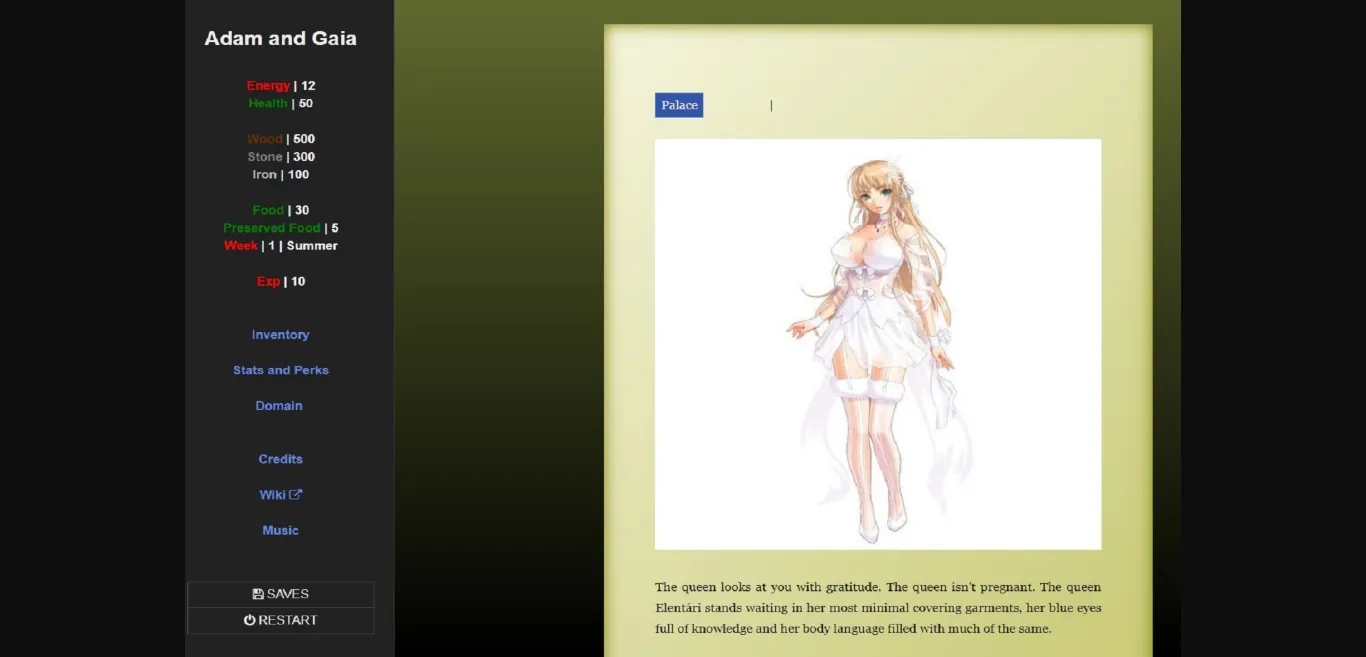Click the Wood resource label
1366x657 pixels.
coord(264,138)
